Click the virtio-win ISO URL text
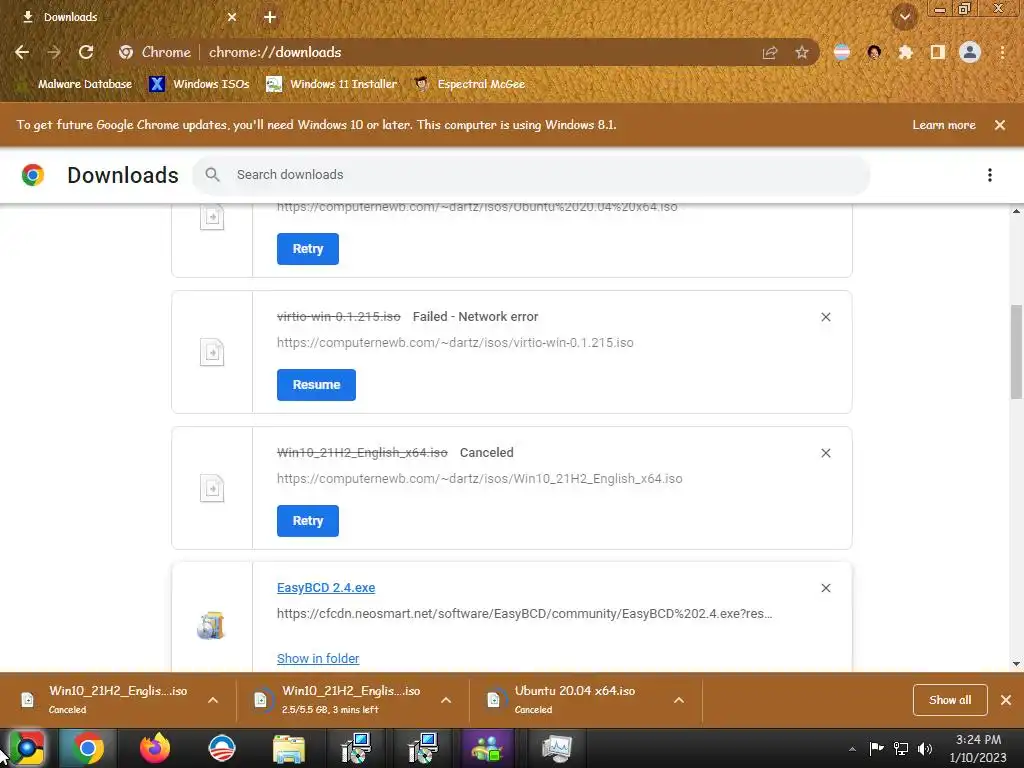The image size is (1024, 768). click(x=455, y=342)
